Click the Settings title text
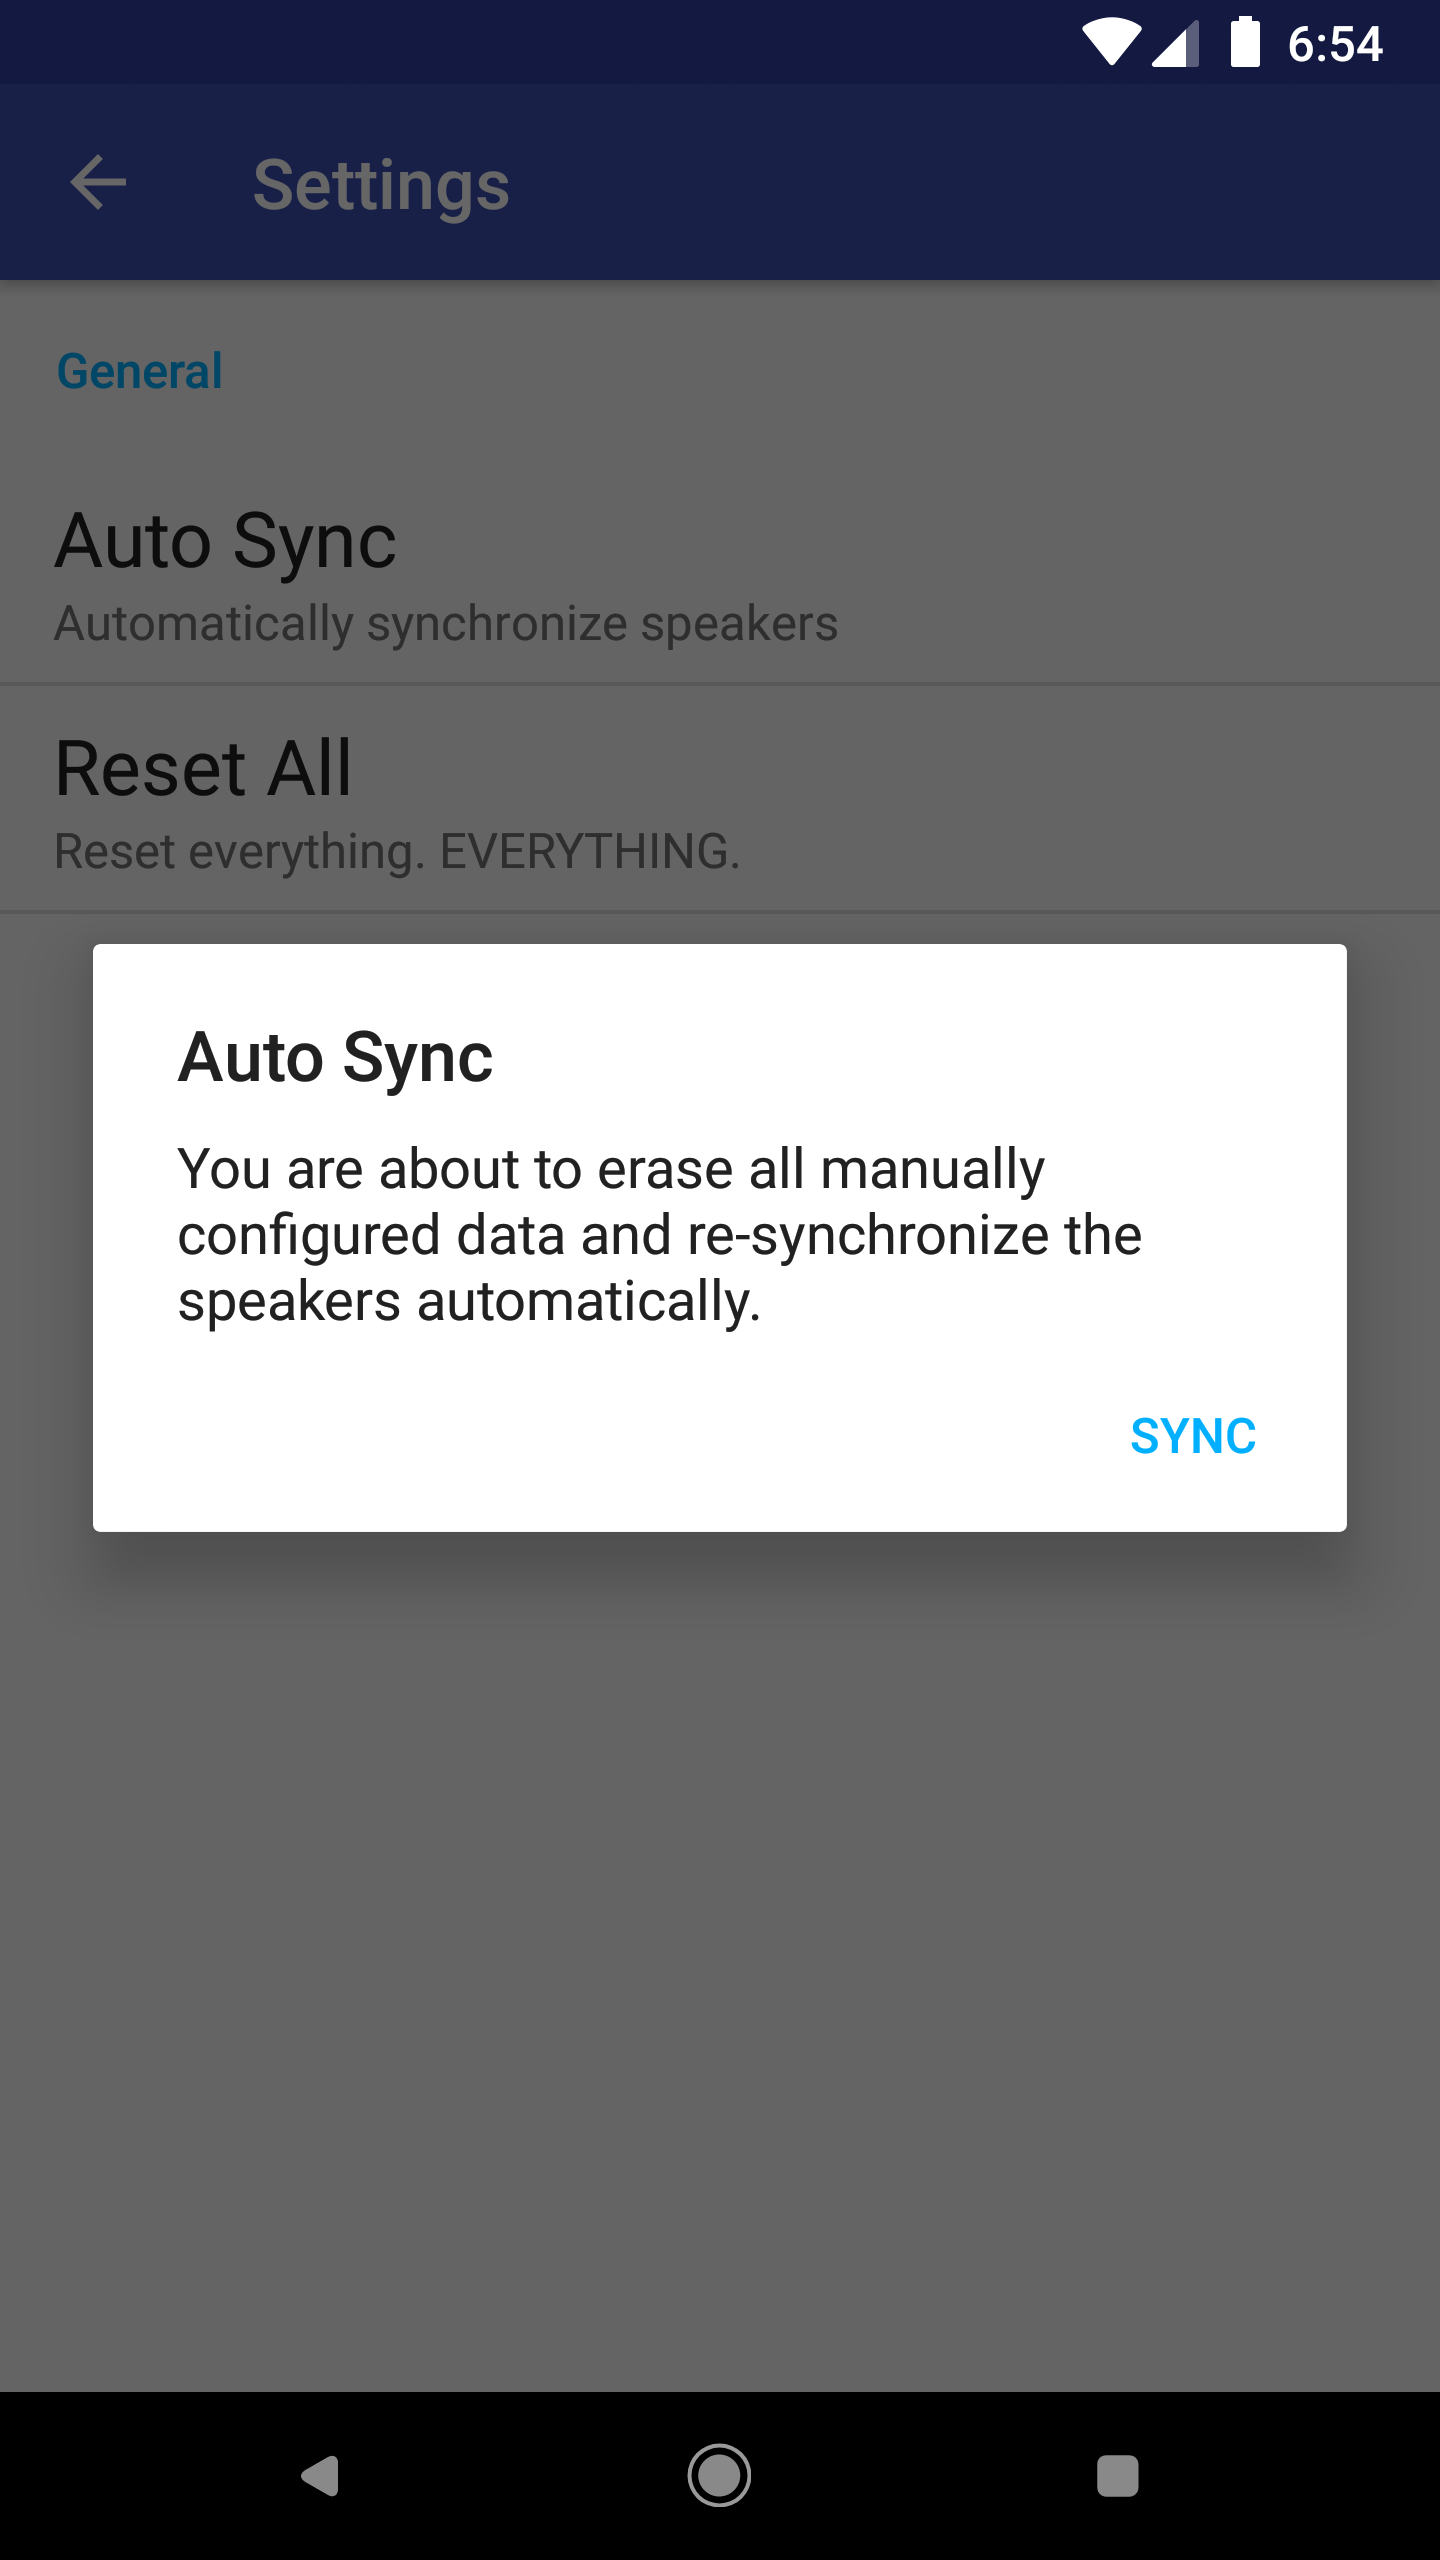This screenshot has height=2560, width=1440. coord(381,186)
